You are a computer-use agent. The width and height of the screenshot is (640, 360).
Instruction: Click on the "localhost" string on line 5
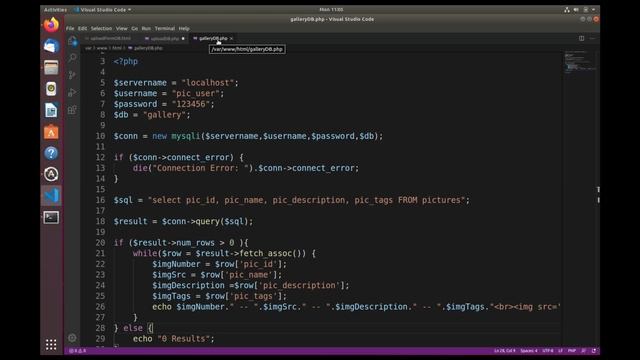point(207,82)
